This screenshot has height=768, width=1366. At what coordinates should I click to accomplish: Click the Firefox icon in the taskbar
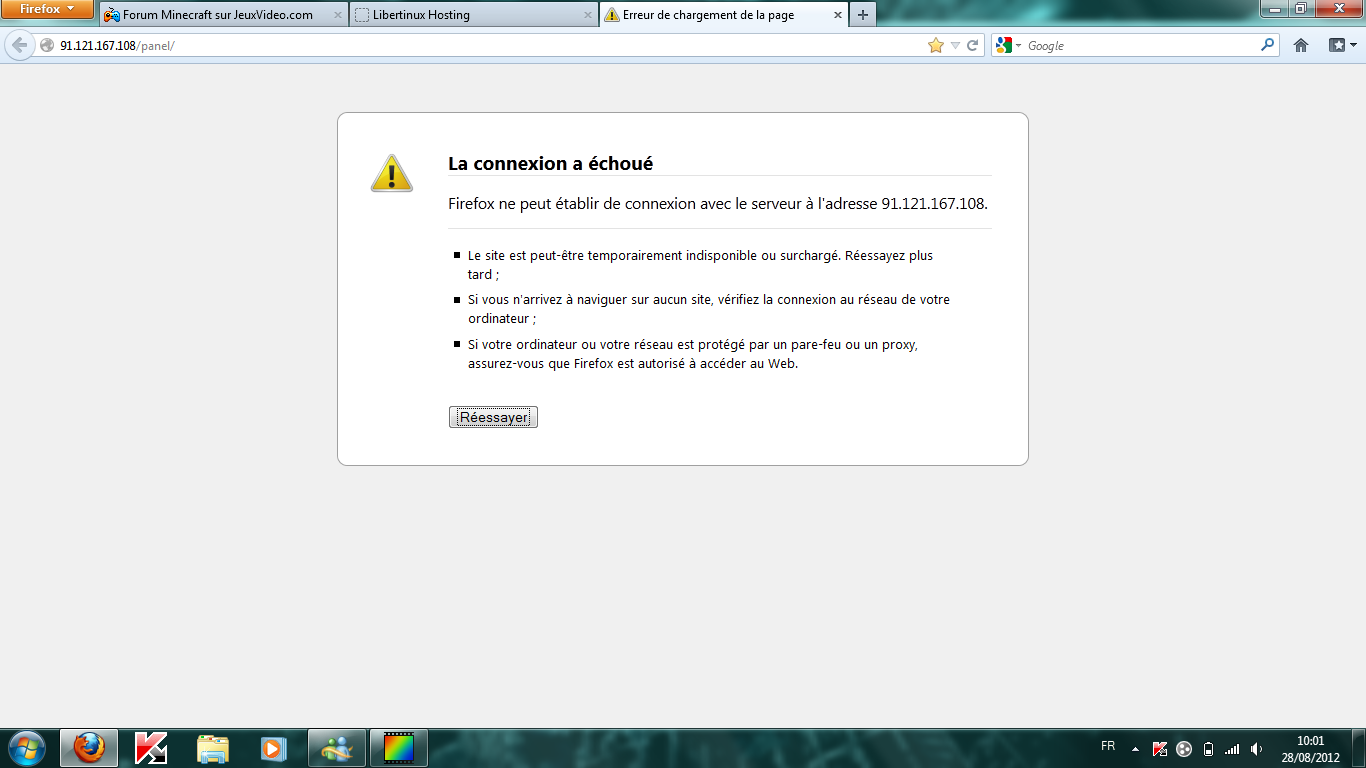[89, 748]
